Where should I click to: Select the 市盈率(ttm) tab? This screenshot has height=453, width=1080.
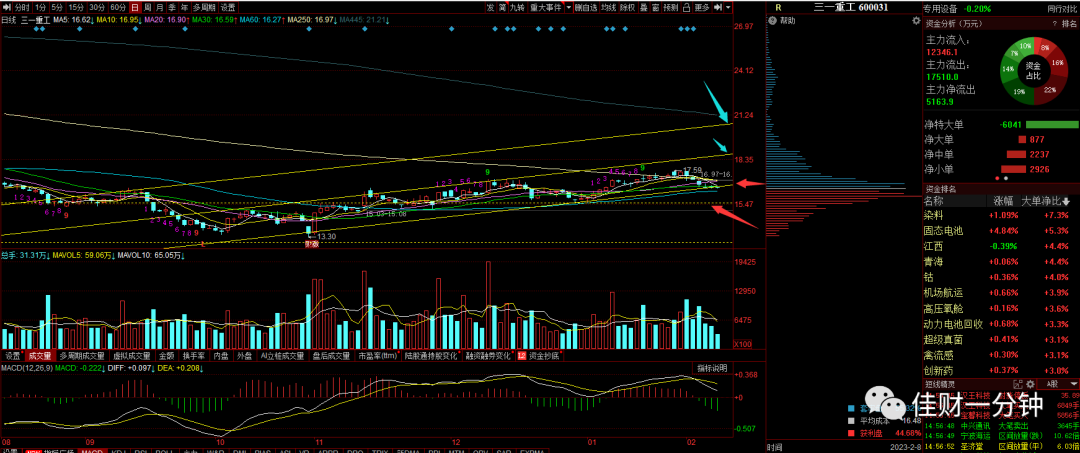pos(378,357)
